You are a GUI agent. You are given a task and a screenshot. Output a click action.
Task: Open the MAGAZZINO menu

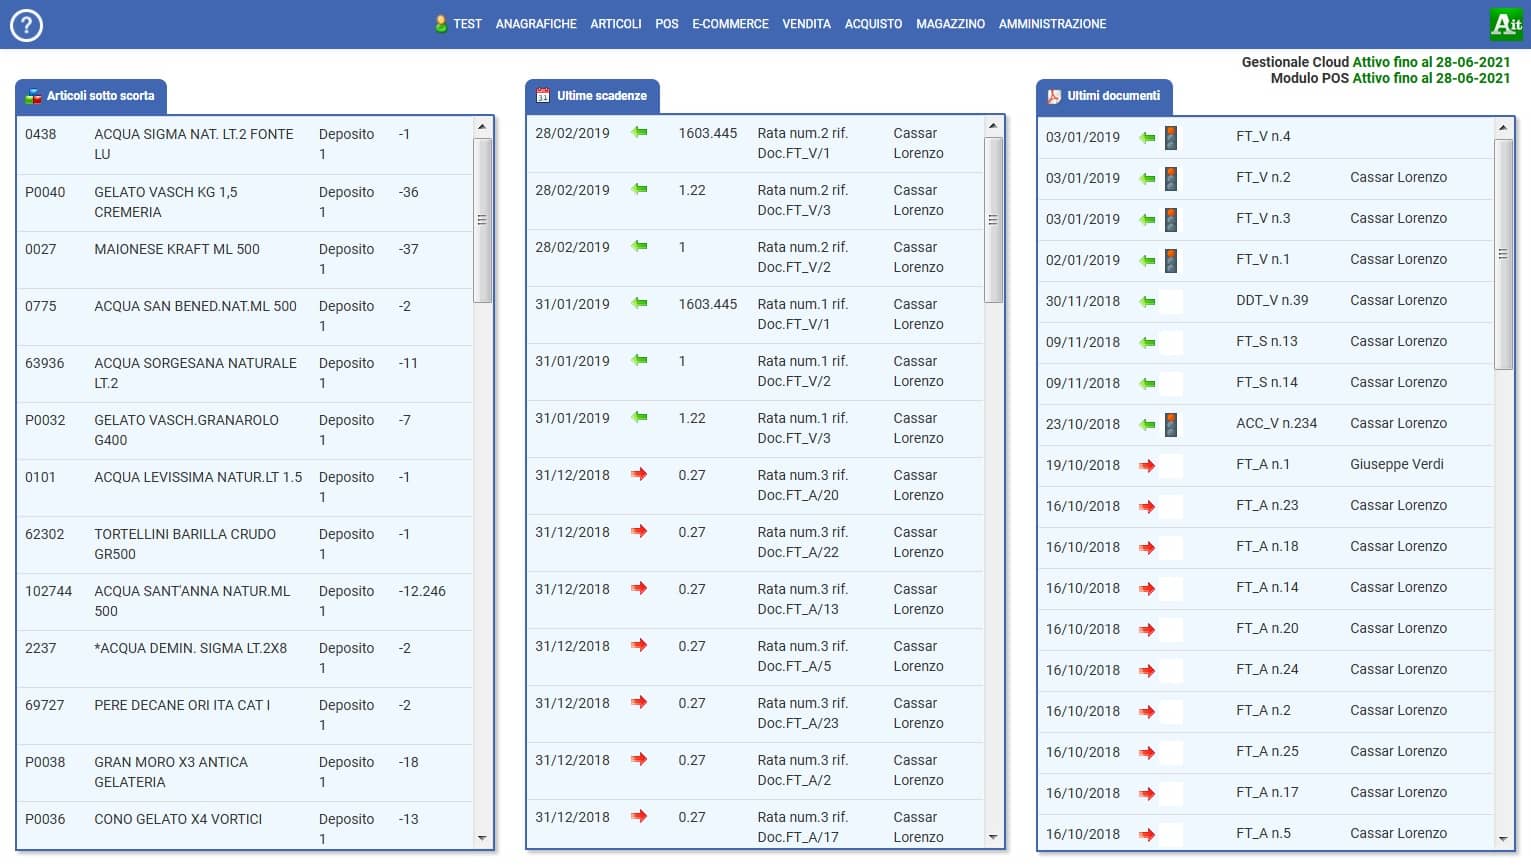[x=950, y=24]
